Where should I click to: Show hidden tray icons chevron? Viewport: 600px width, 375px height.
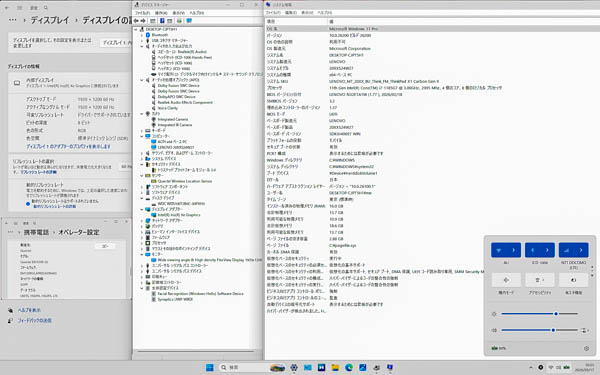pyautogui.click(x=531, y=367)
